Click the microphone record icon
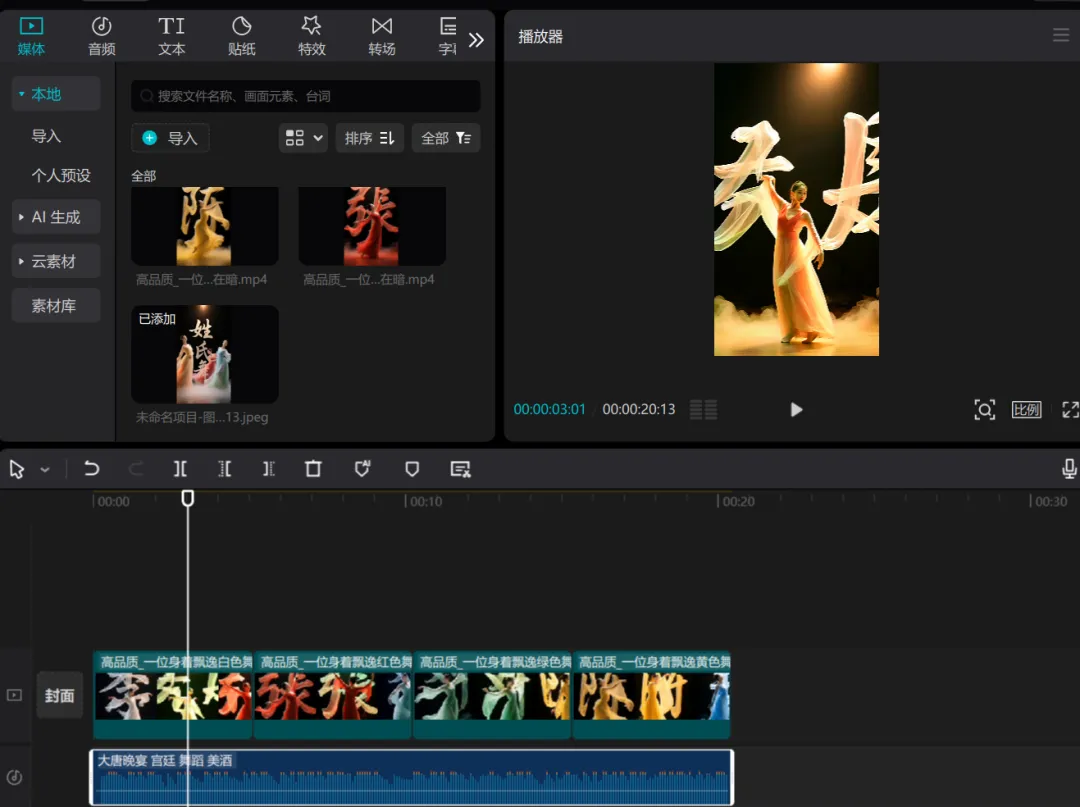 1069,469
